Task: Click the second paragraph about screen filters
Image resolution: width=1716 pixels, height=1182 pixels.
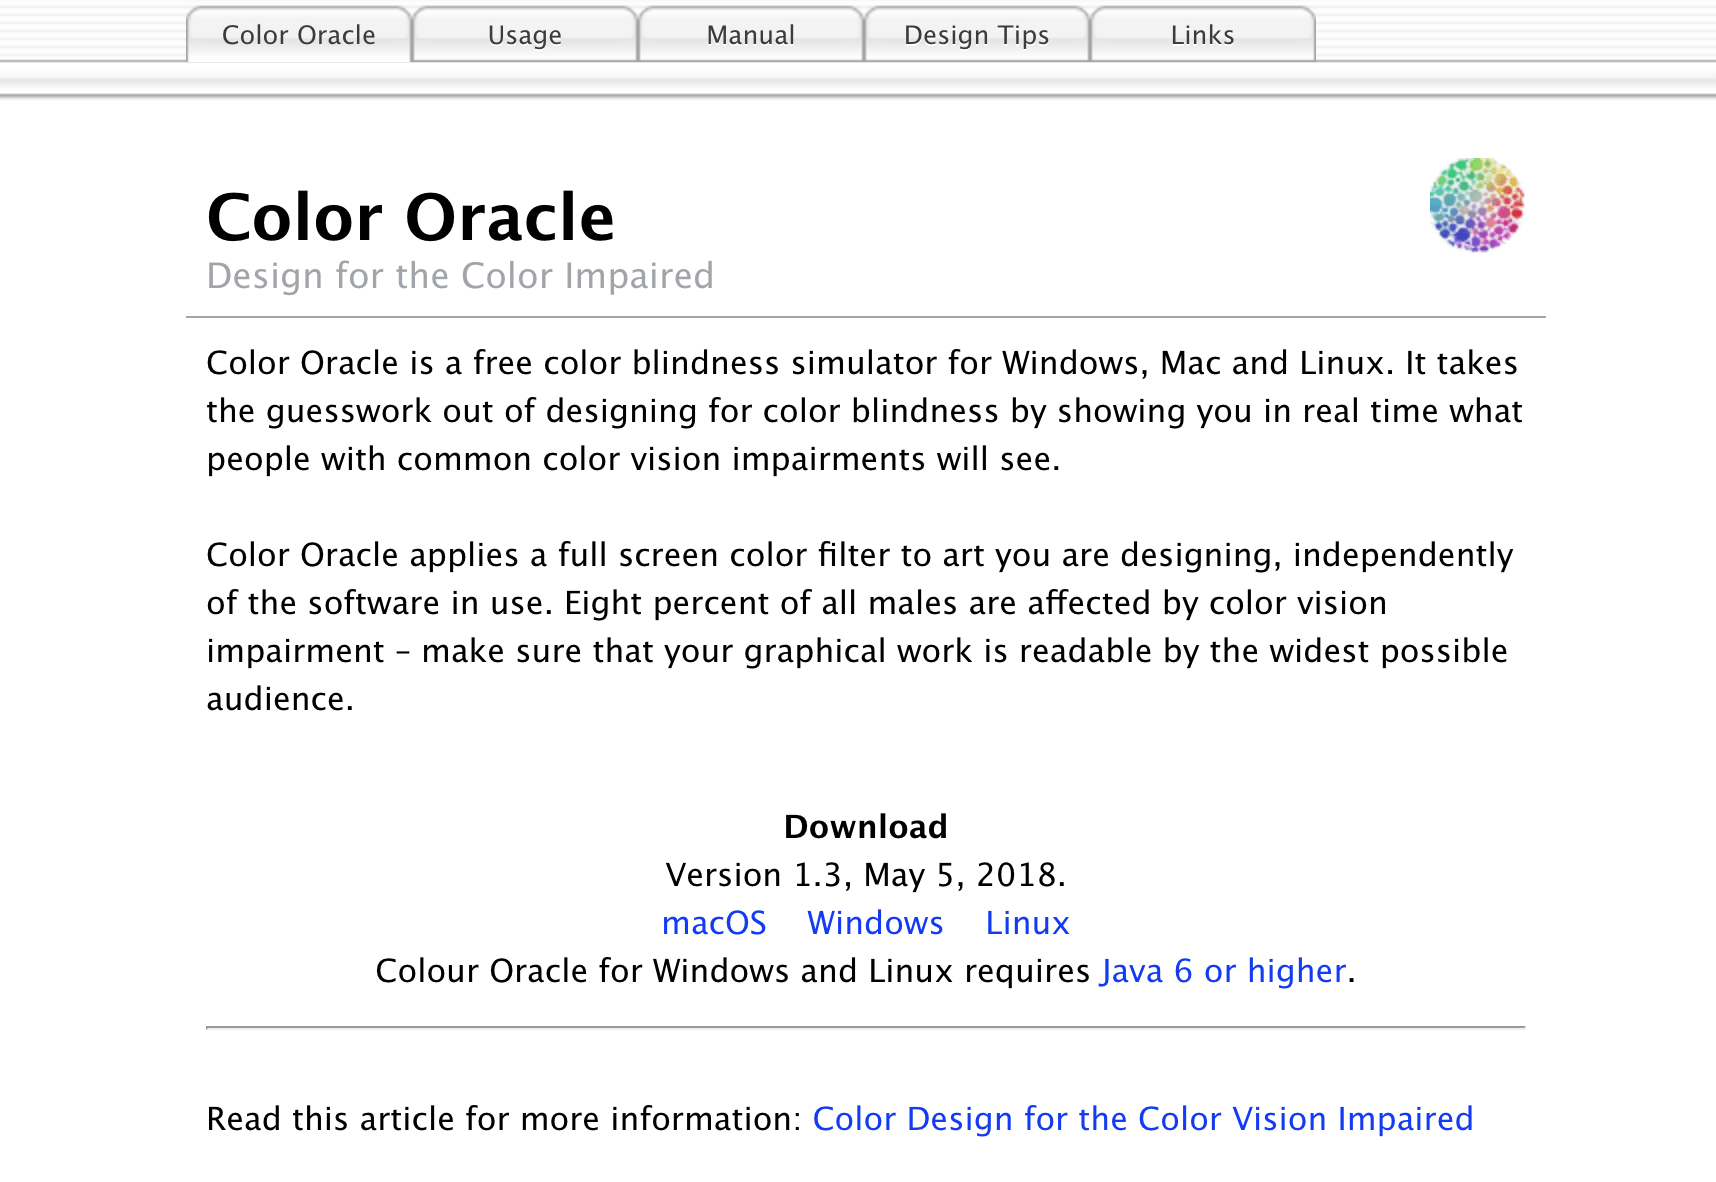Action: [x=860, y=627]
